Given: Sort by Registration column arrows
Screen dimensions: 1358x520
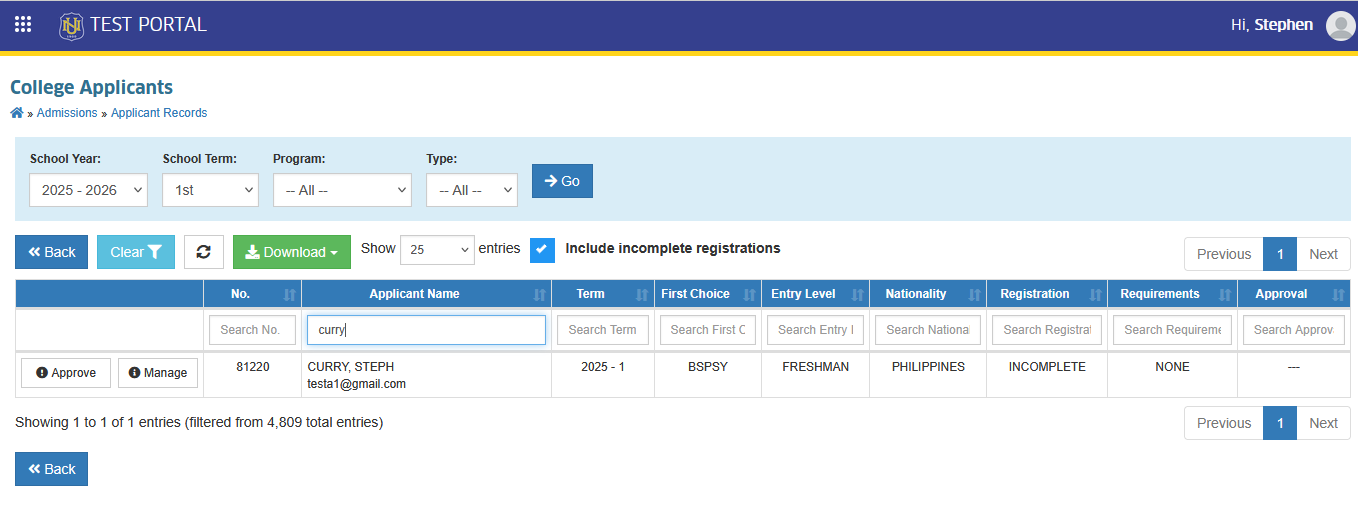Looking at the screenshot, I should tap(1095, 294).
